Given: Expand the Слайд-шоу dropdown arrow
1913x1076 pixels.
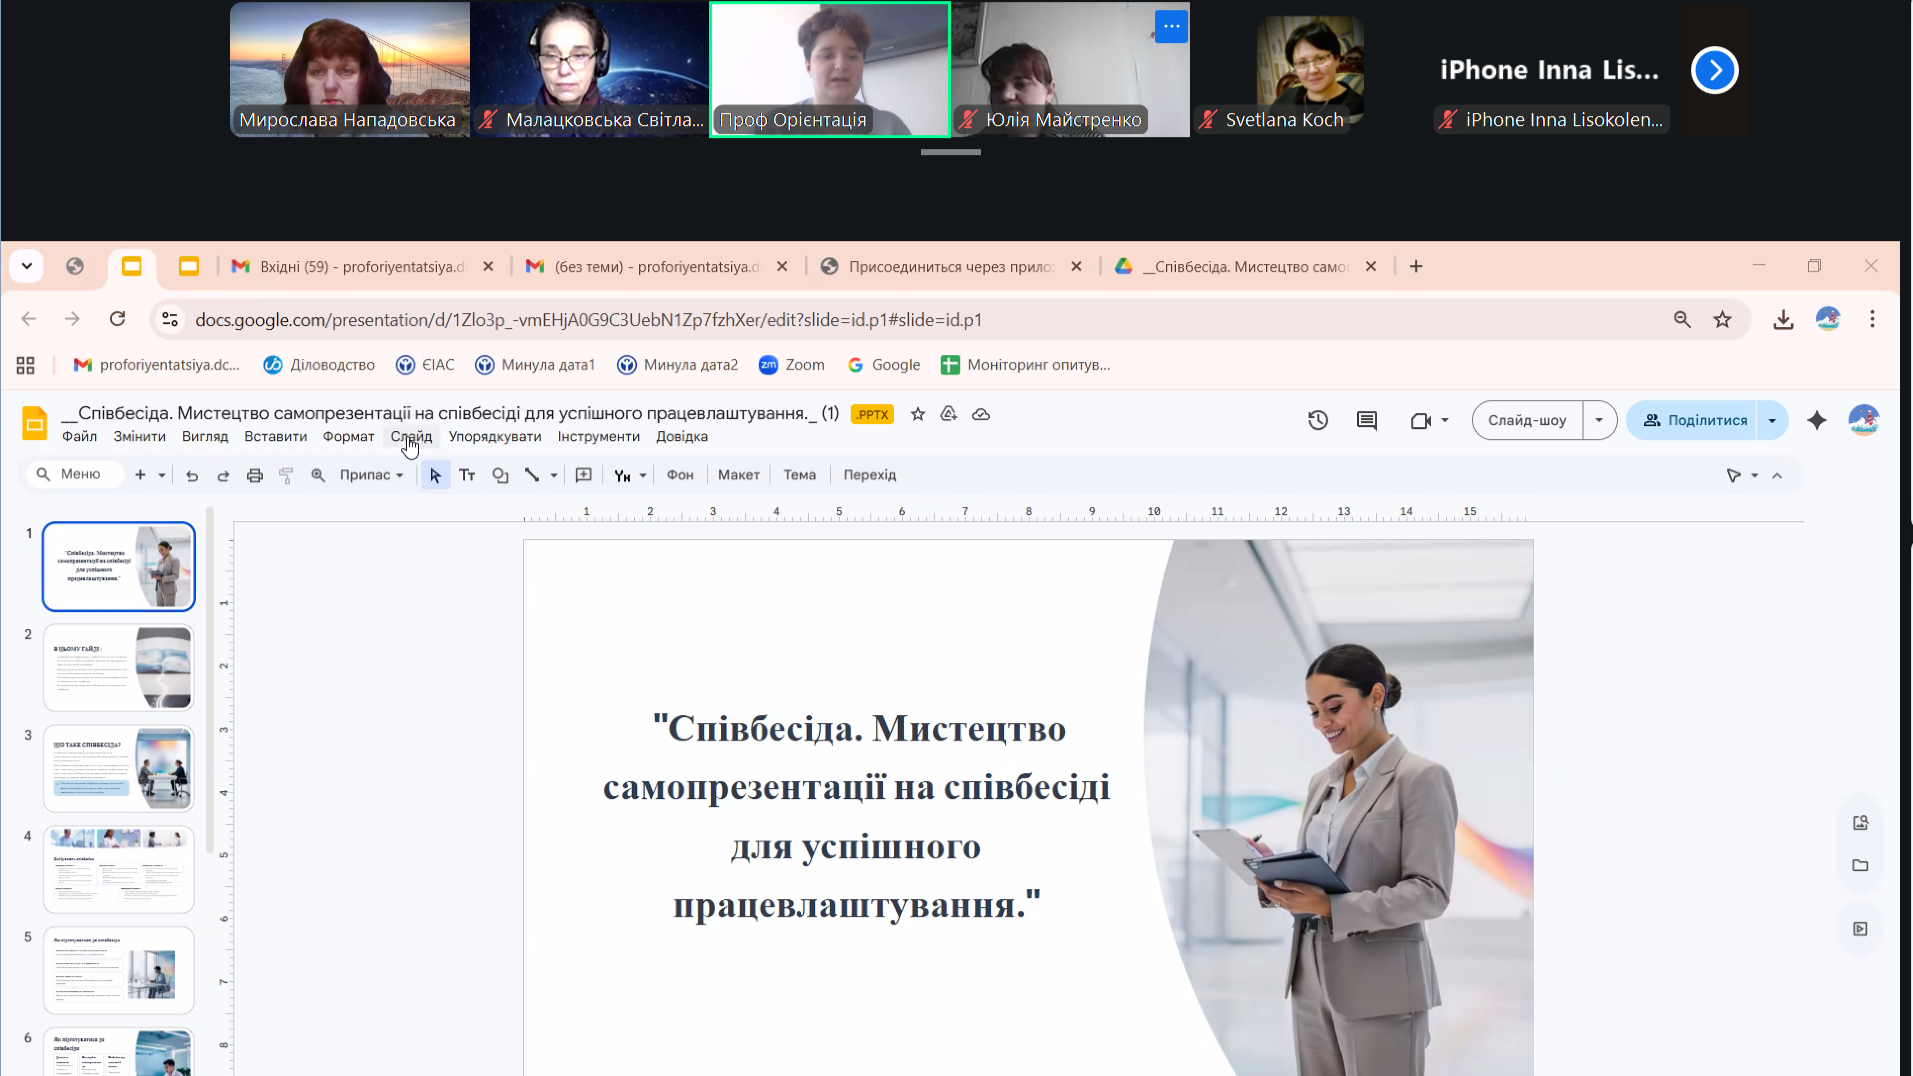Looking at the screenshot, I should [x=1599, y=421].
